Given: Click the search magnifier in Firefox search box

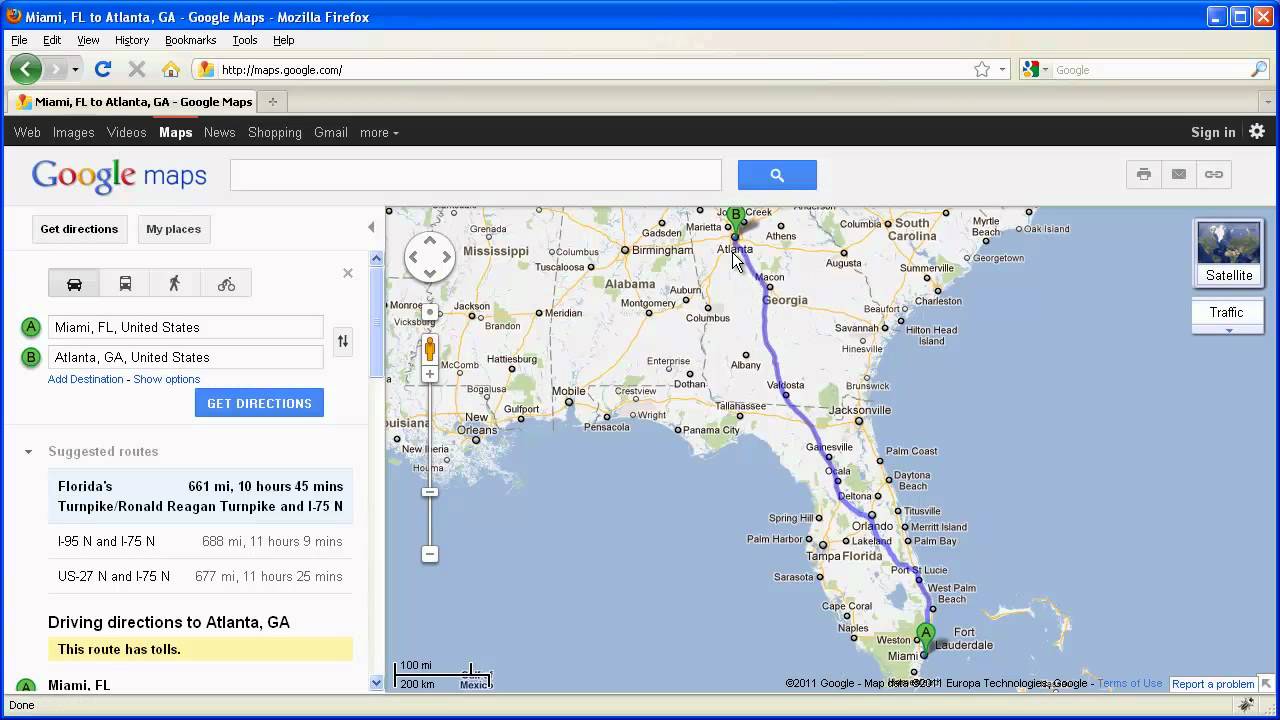Looking at the screenshot, I should pyautogui.click(x=1259, y=69).
